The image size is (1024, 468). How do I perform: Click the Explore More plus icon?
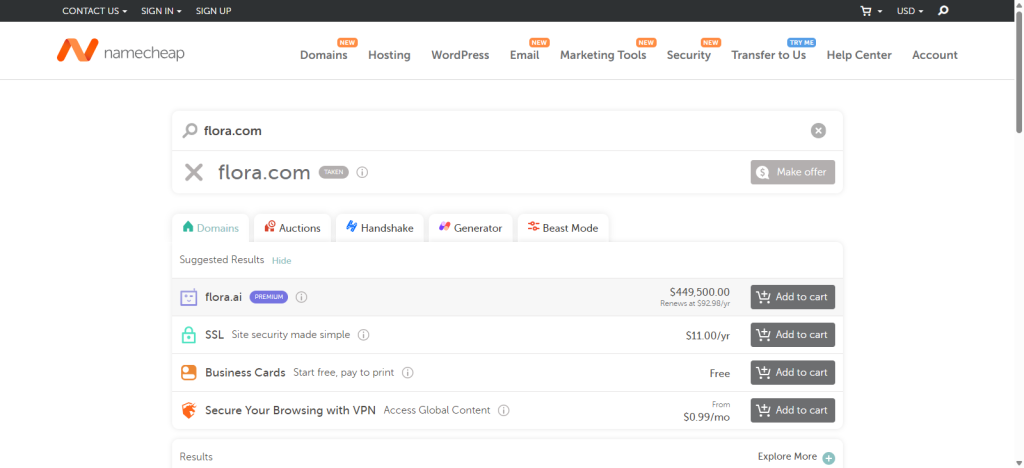point(829,458)
